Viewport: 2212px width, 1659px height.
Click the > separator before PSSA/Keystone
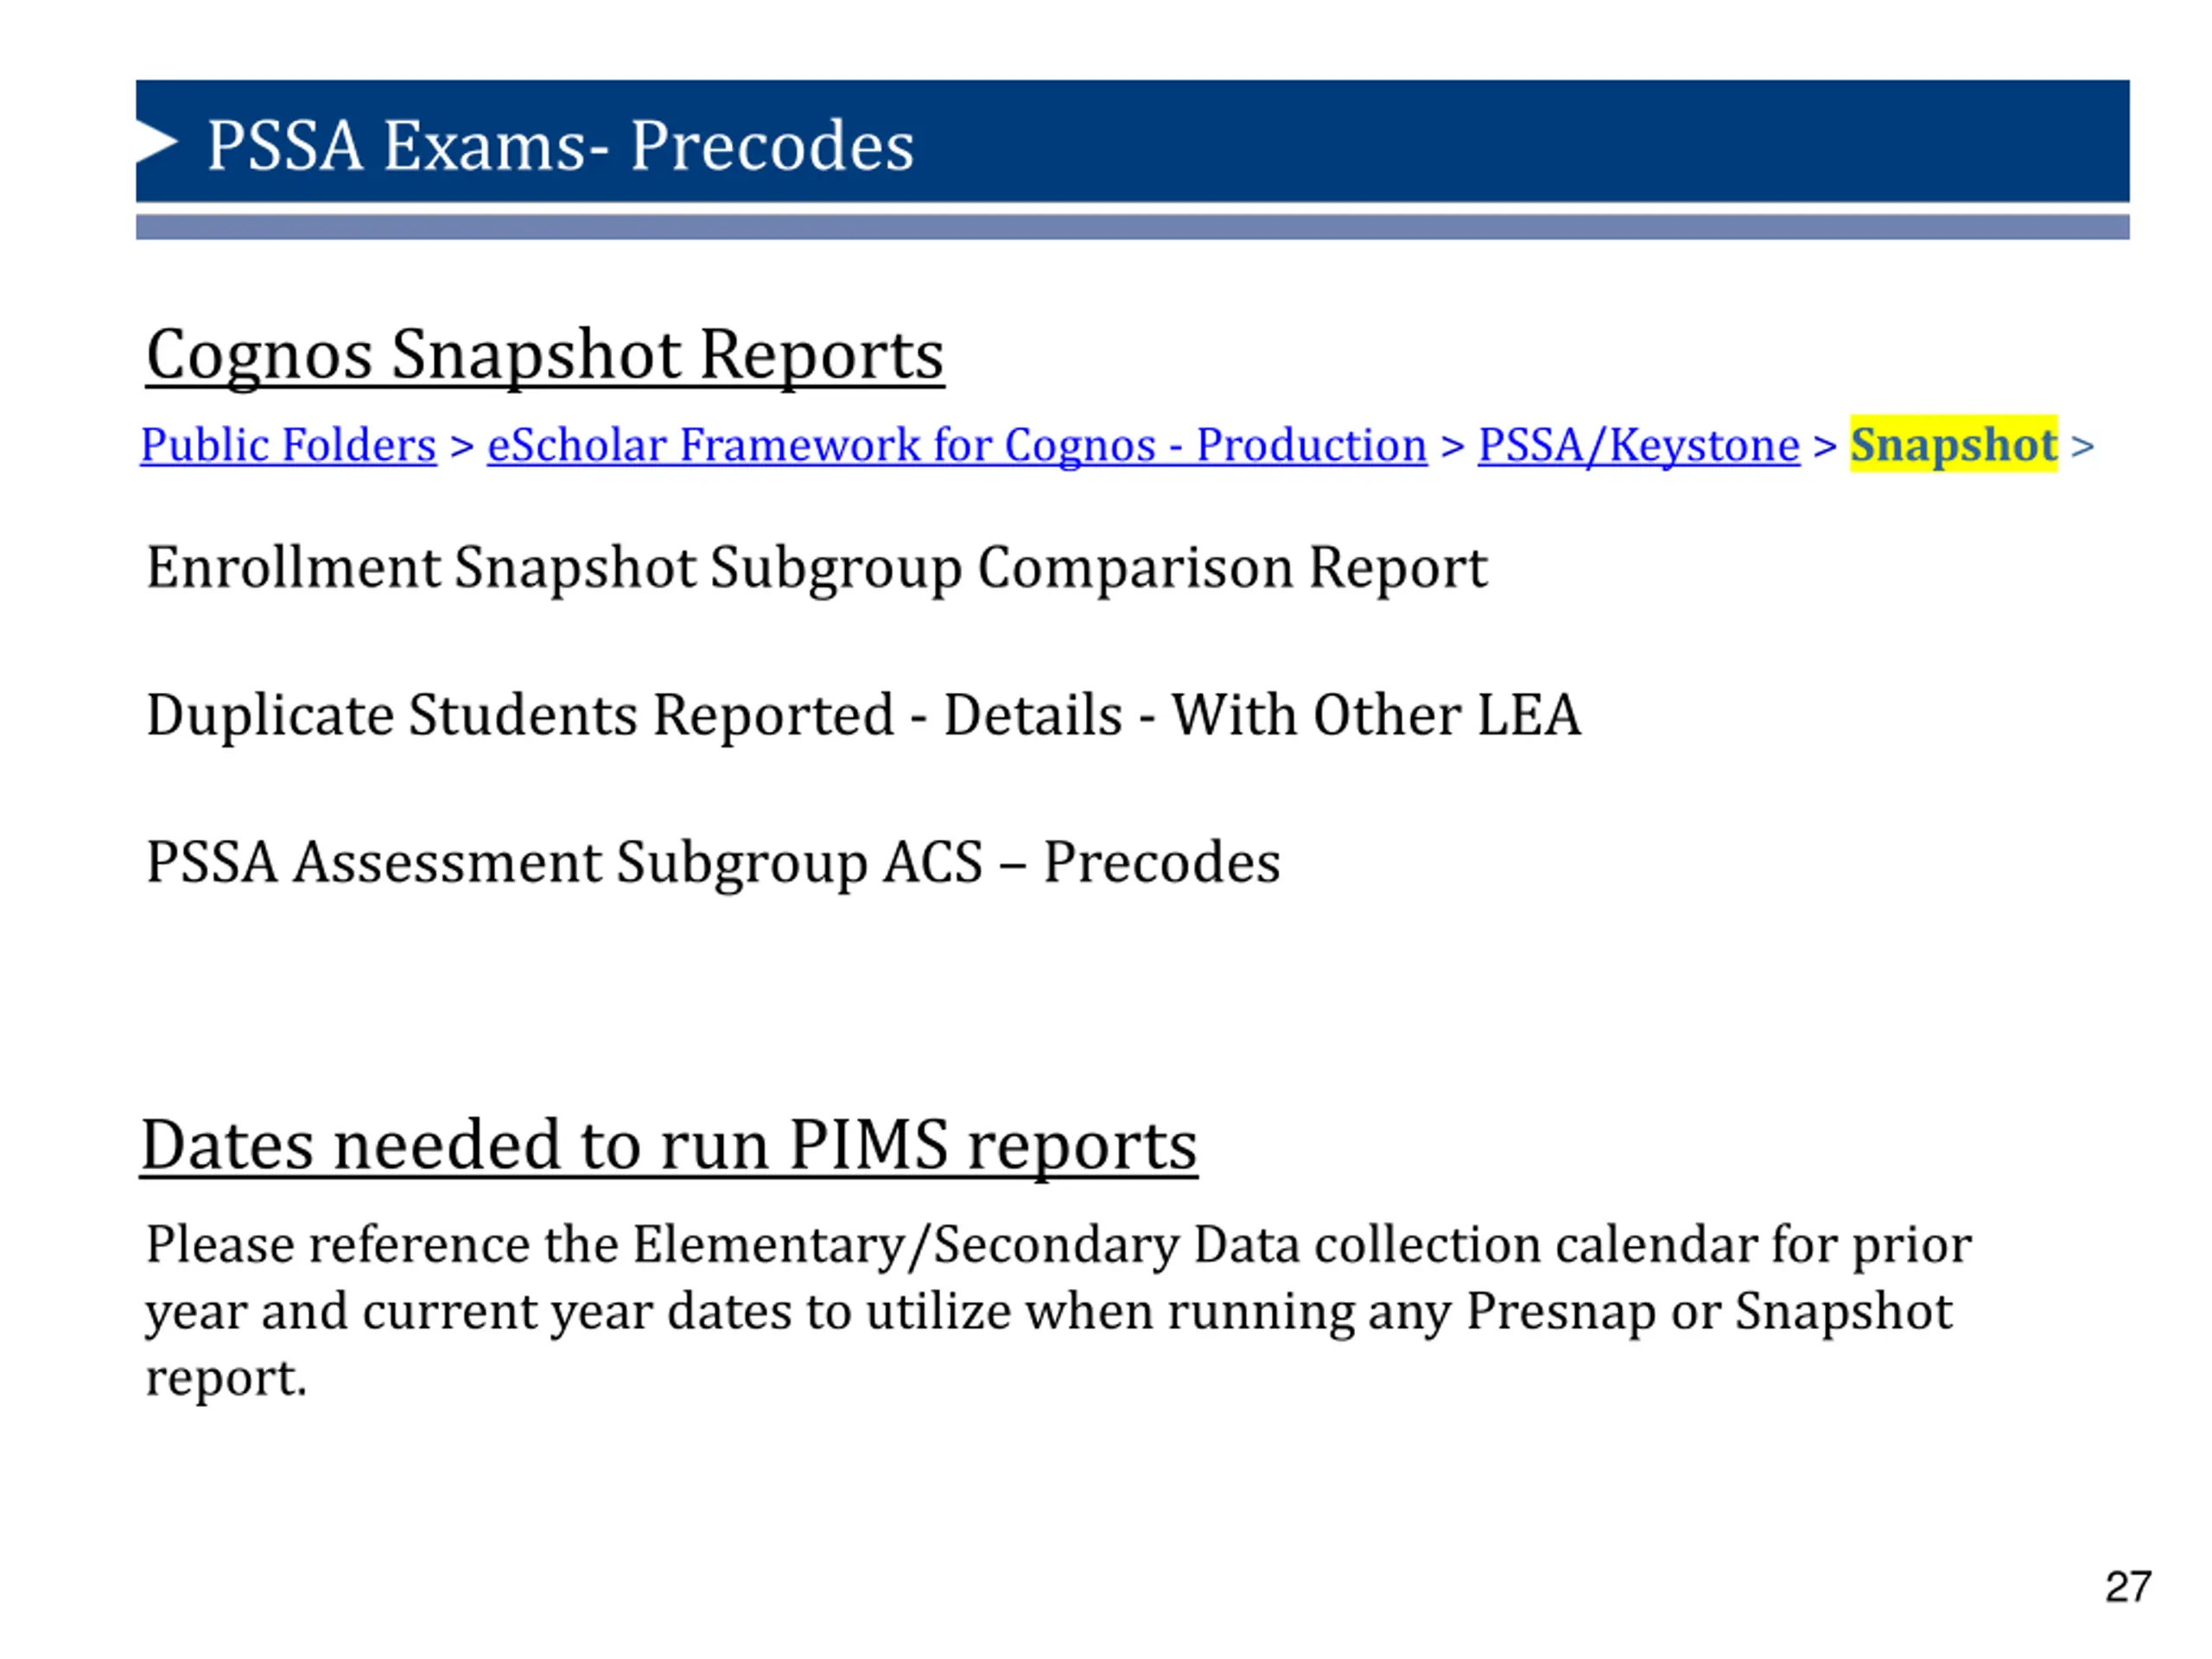point(1452,446)
